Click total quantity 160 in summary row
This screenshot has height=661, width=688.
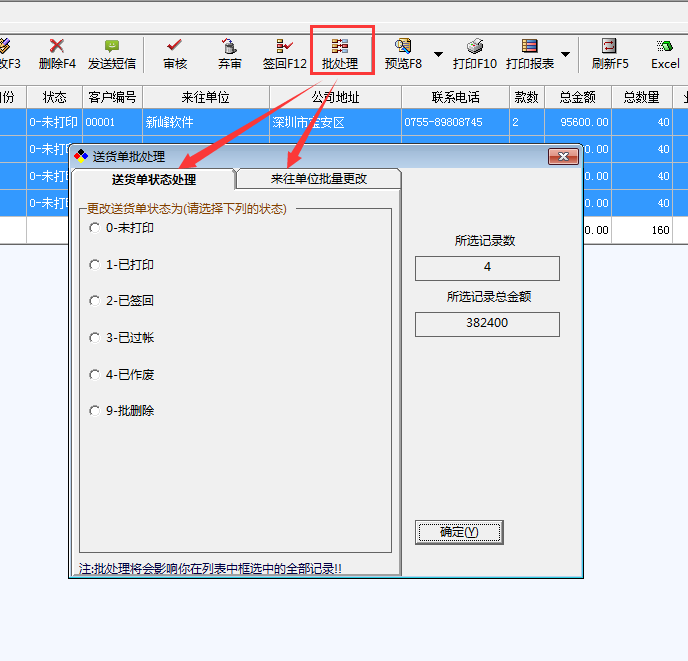(642, 230)
